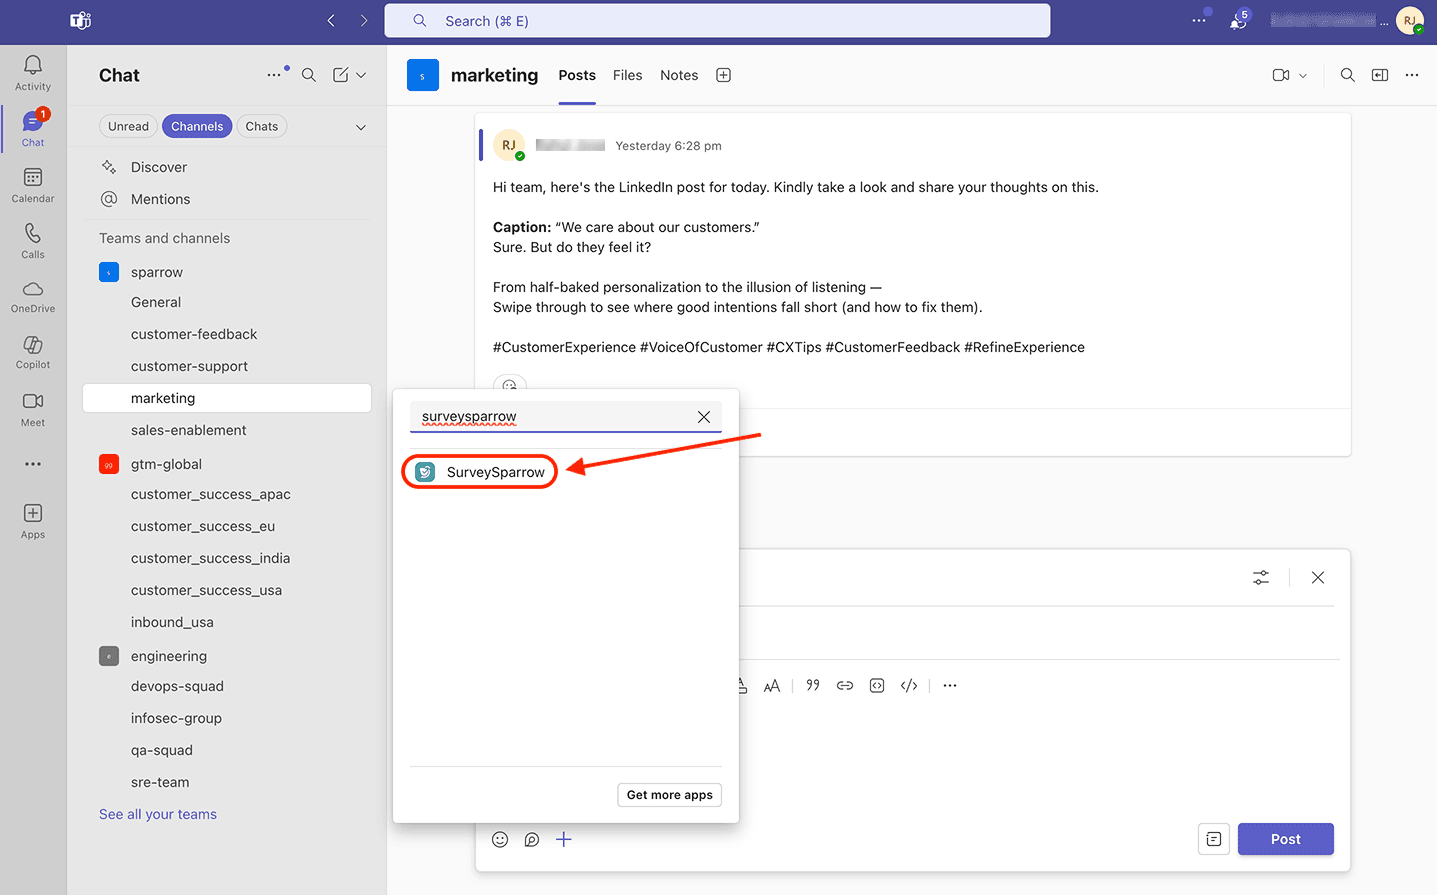The height and width of the screenshot is (895, 1437).
Task: Open the See all your teams link
Action: click(x=158, y=814)
